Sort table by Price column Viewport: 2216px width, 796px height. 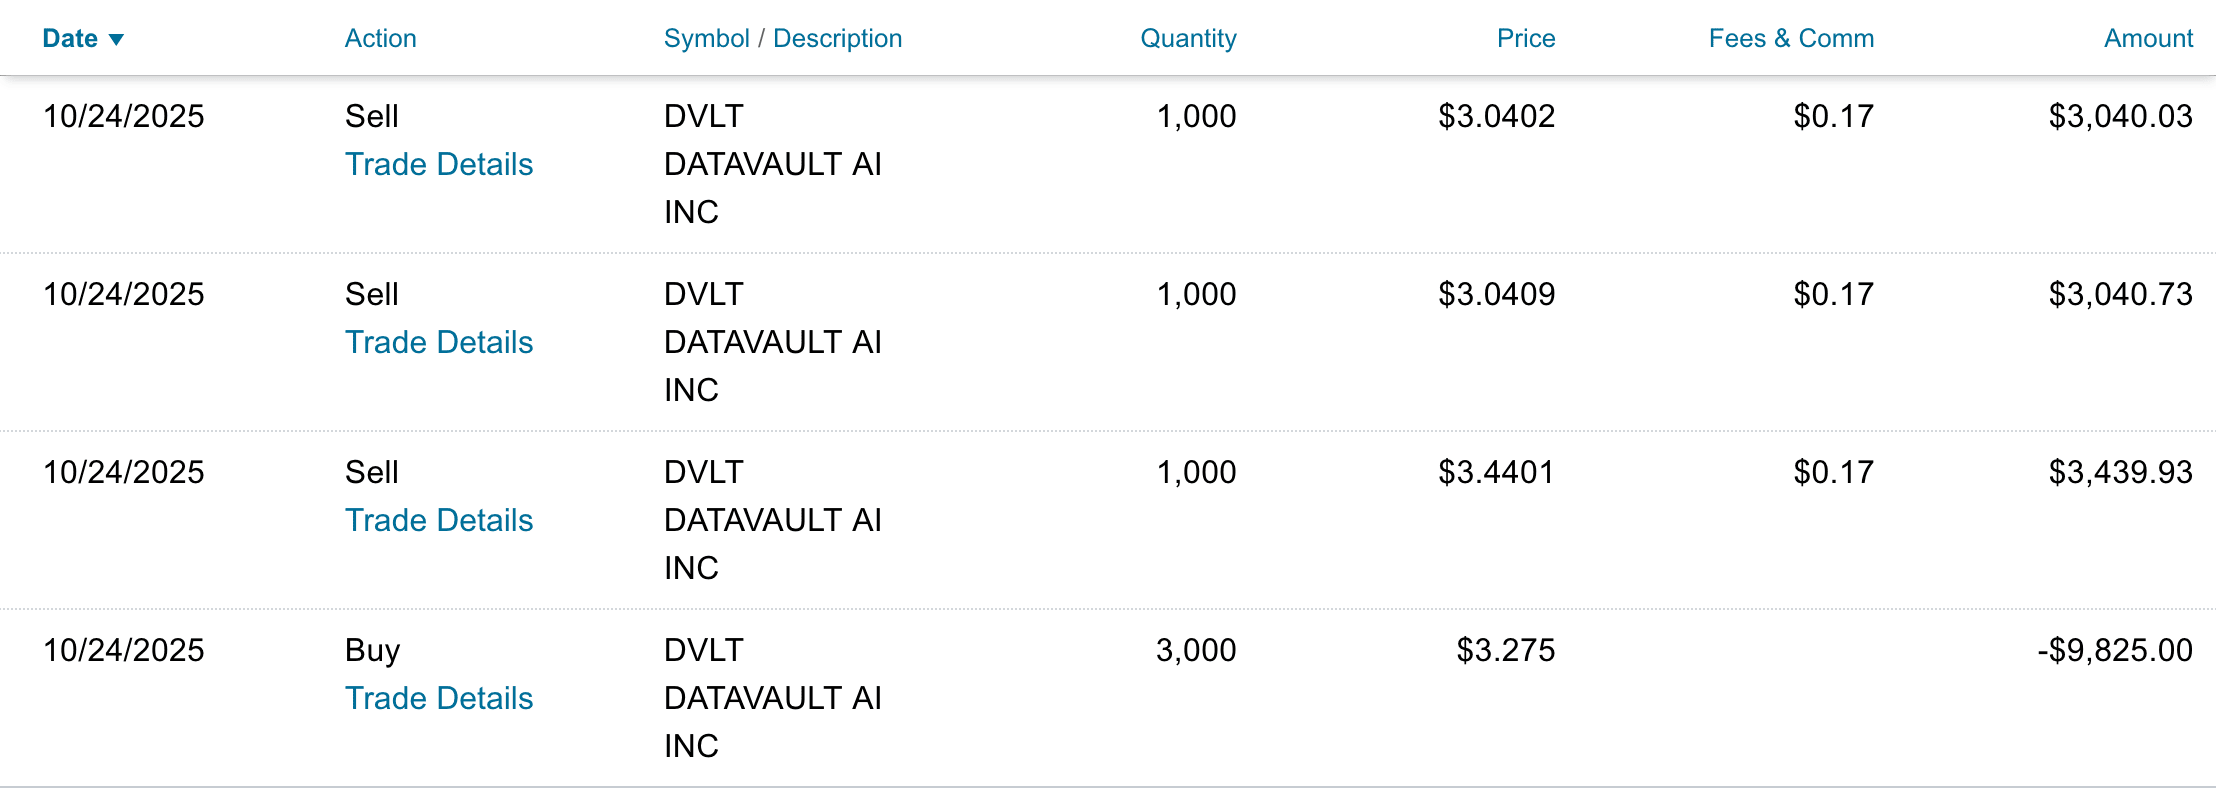click(x=1525, y=39)
